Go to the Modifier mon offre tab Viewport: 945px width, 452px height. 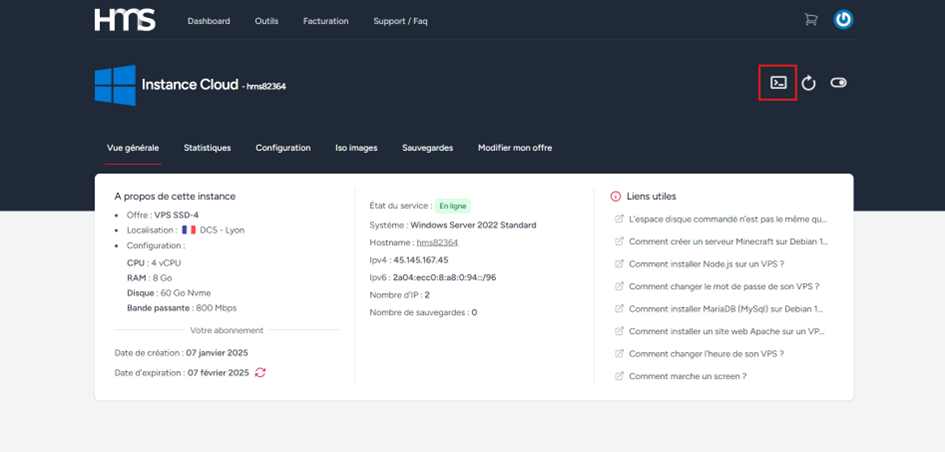tap(514, 148)
